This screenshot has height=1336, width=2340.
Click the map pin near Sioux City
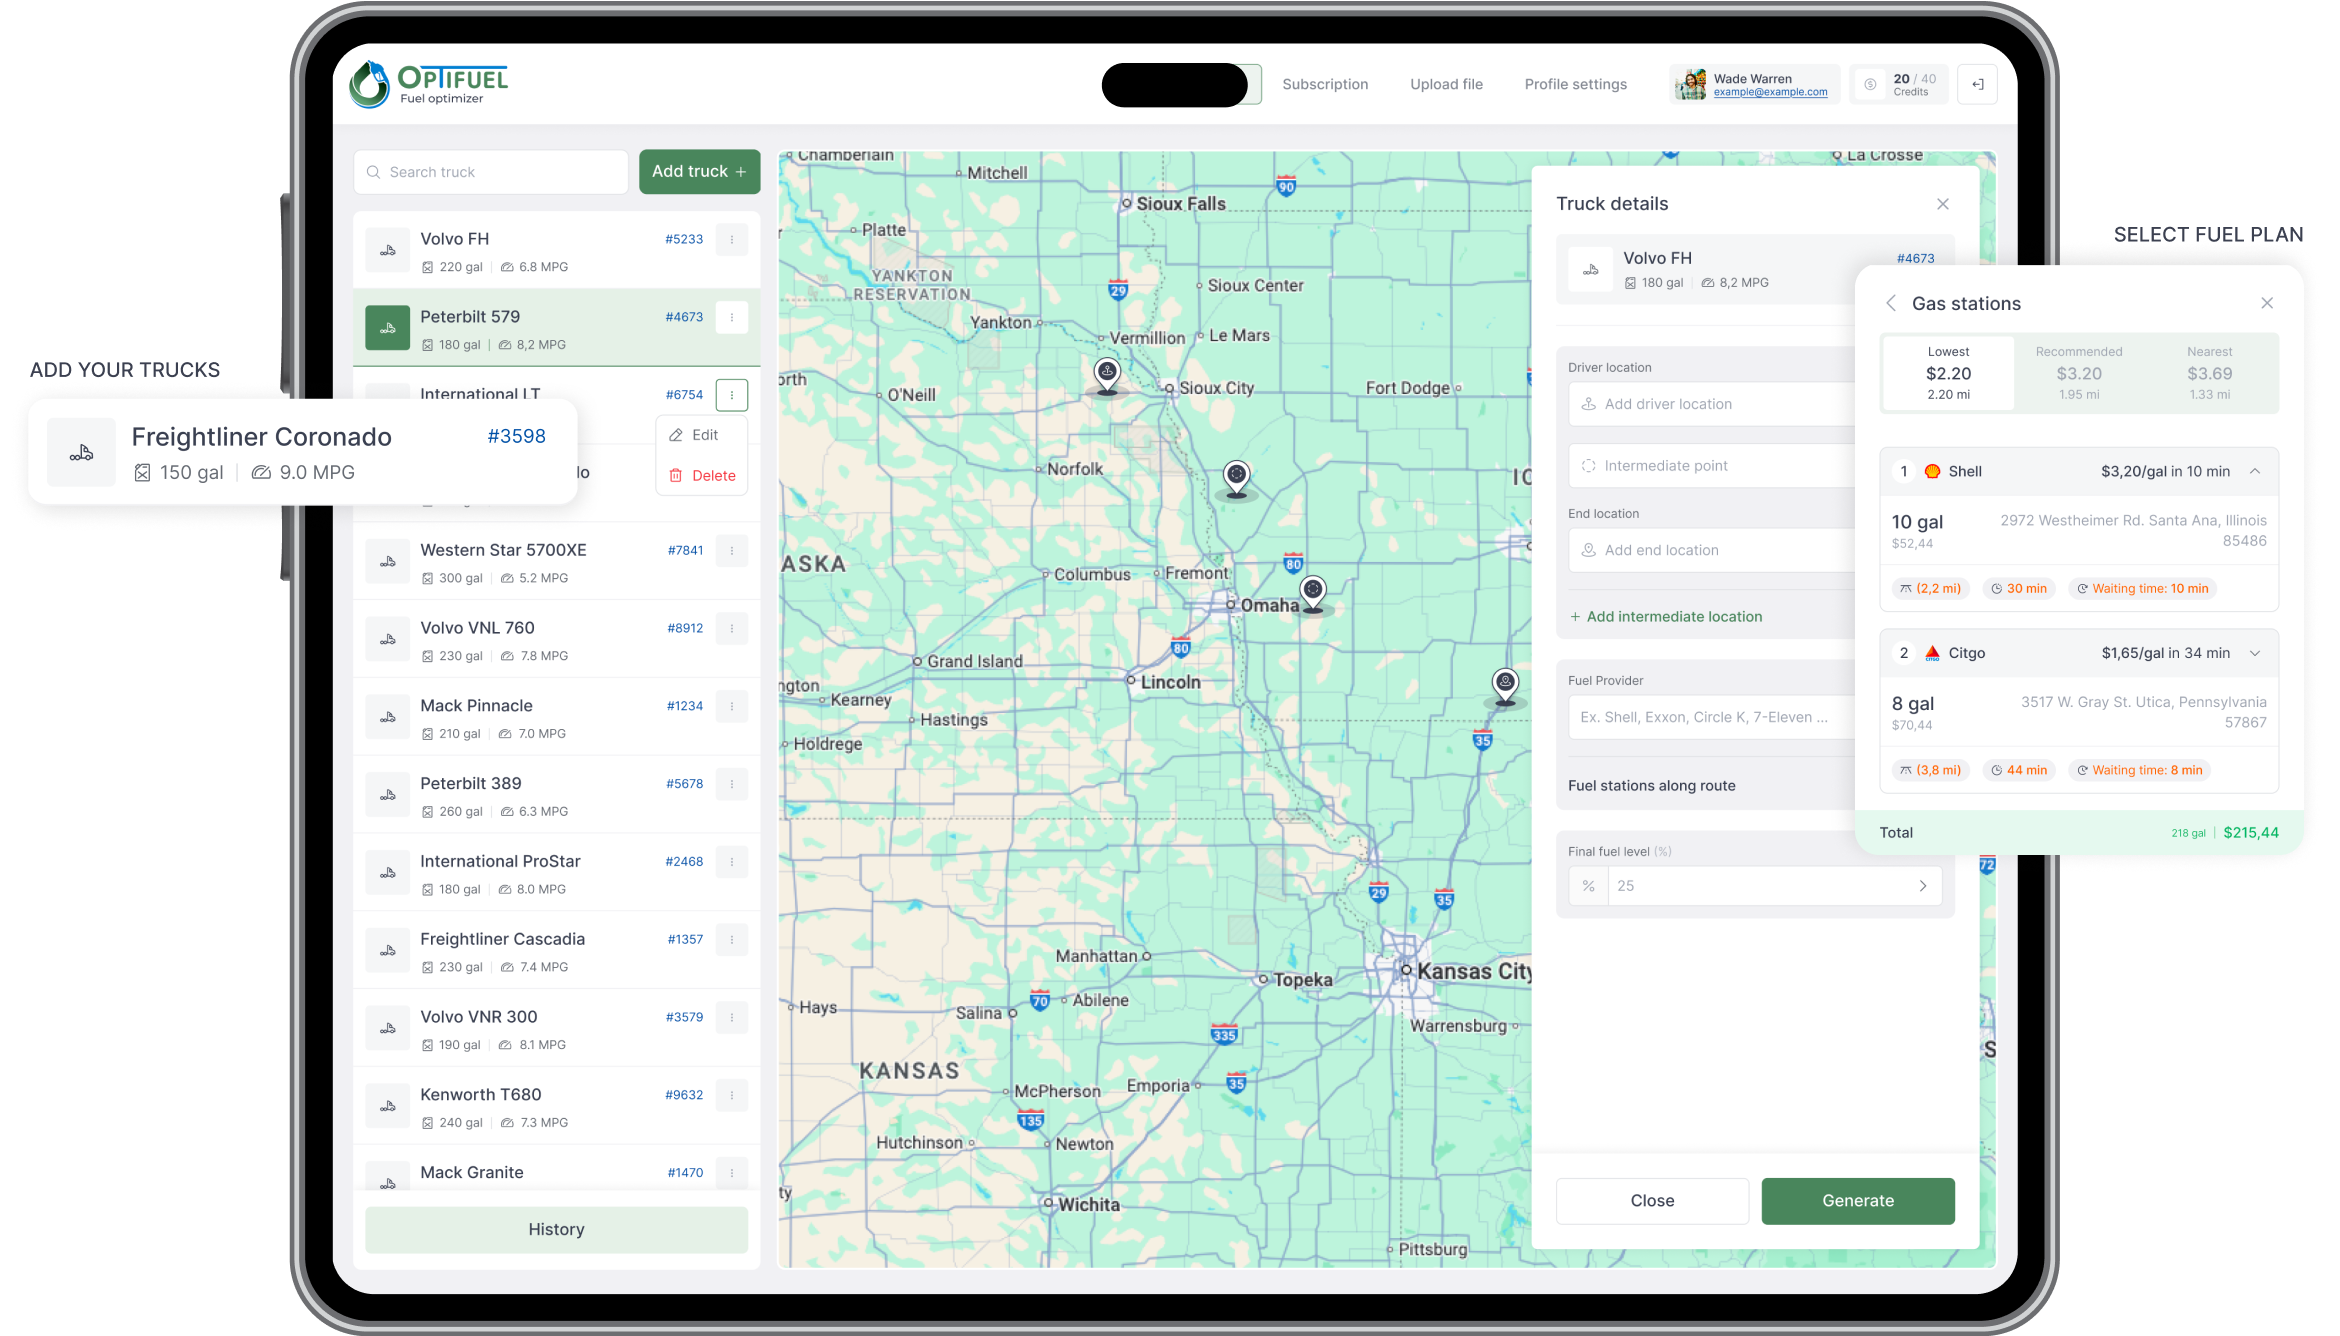(x=1107, y=373)
